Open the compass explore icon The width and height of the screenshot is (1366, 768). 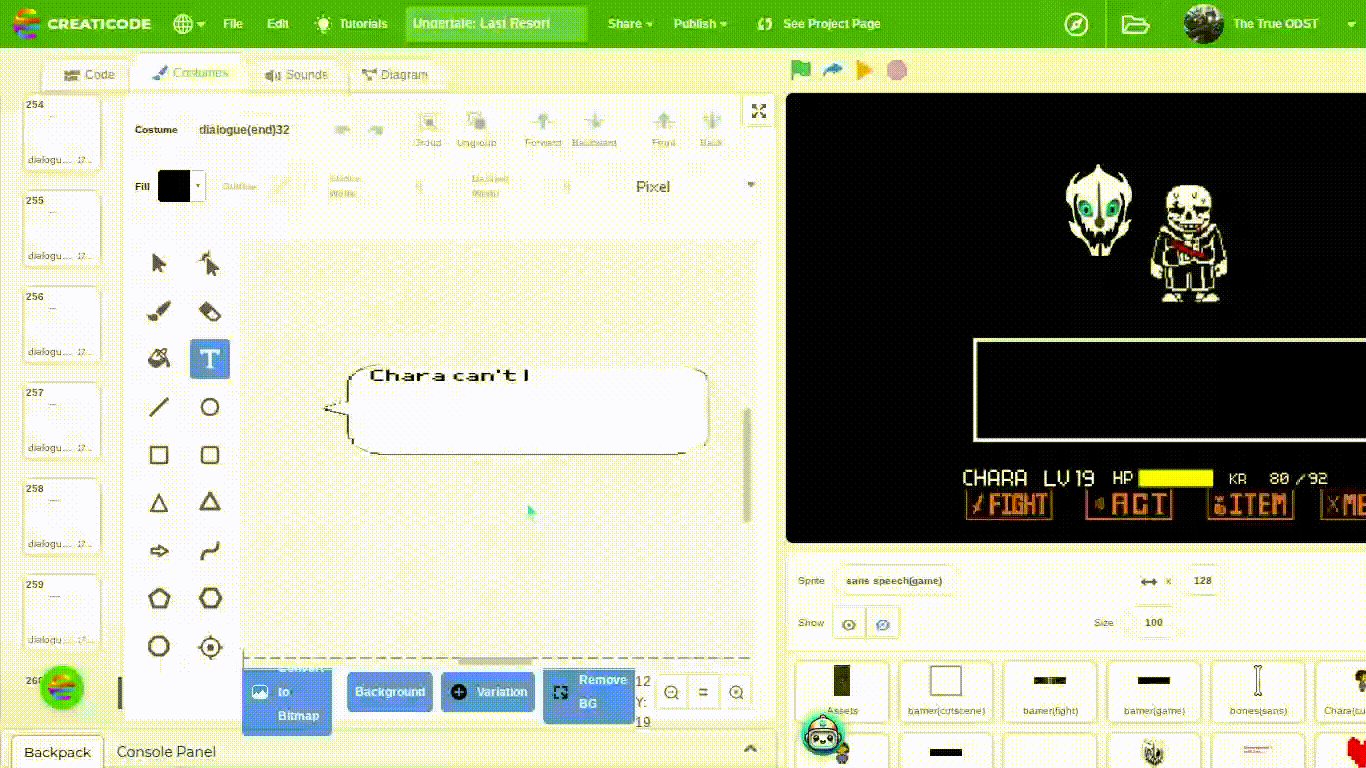(1076, 24)
